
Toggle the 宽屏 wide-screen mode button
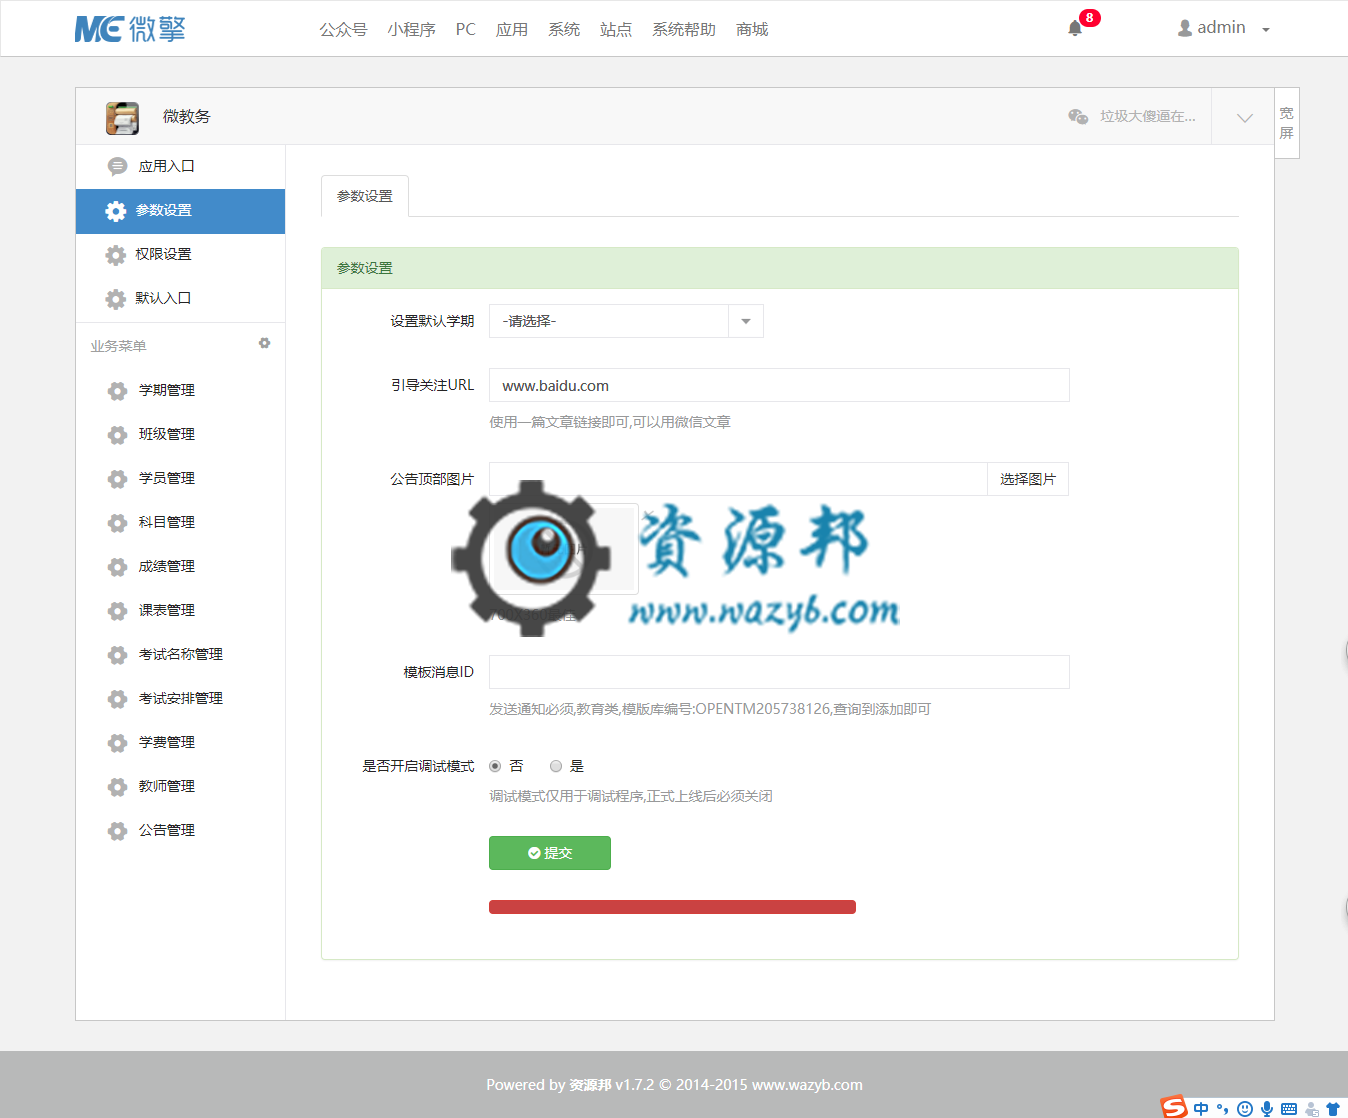coord(1287,123)
